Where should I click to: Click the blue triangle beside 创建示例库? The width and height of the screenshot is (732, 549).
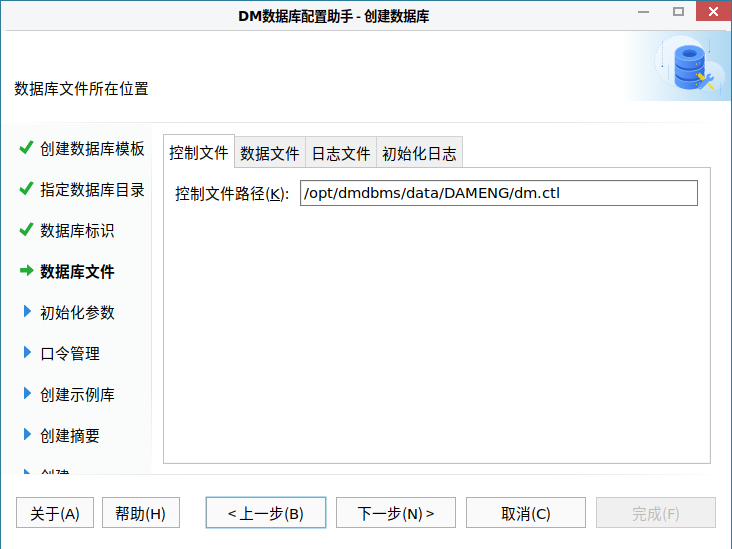point(27,394)
